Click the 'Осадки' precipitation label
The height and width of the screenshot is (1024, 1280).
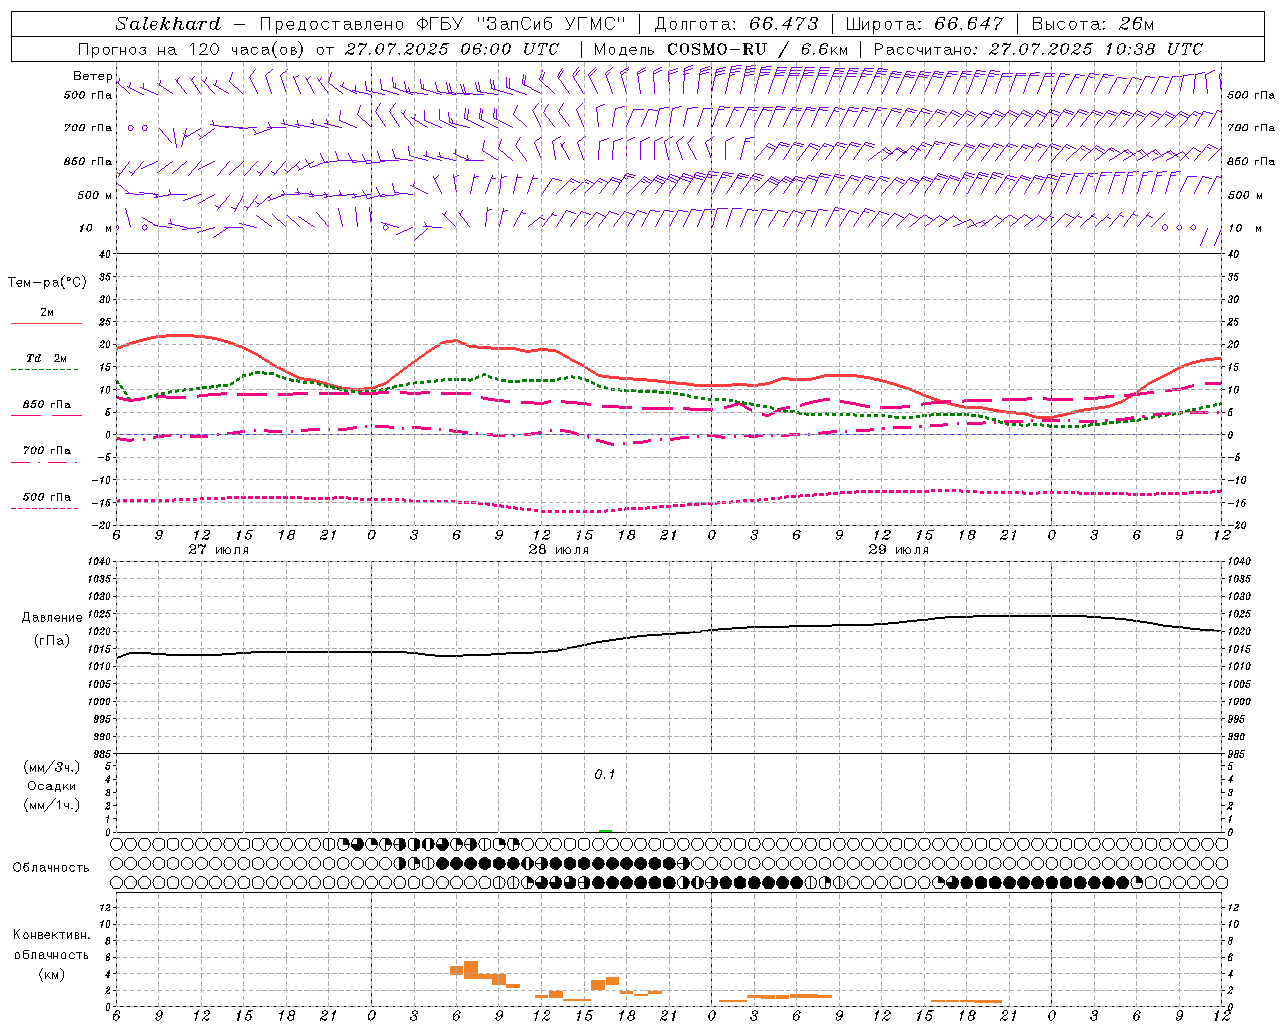(51, 786)
